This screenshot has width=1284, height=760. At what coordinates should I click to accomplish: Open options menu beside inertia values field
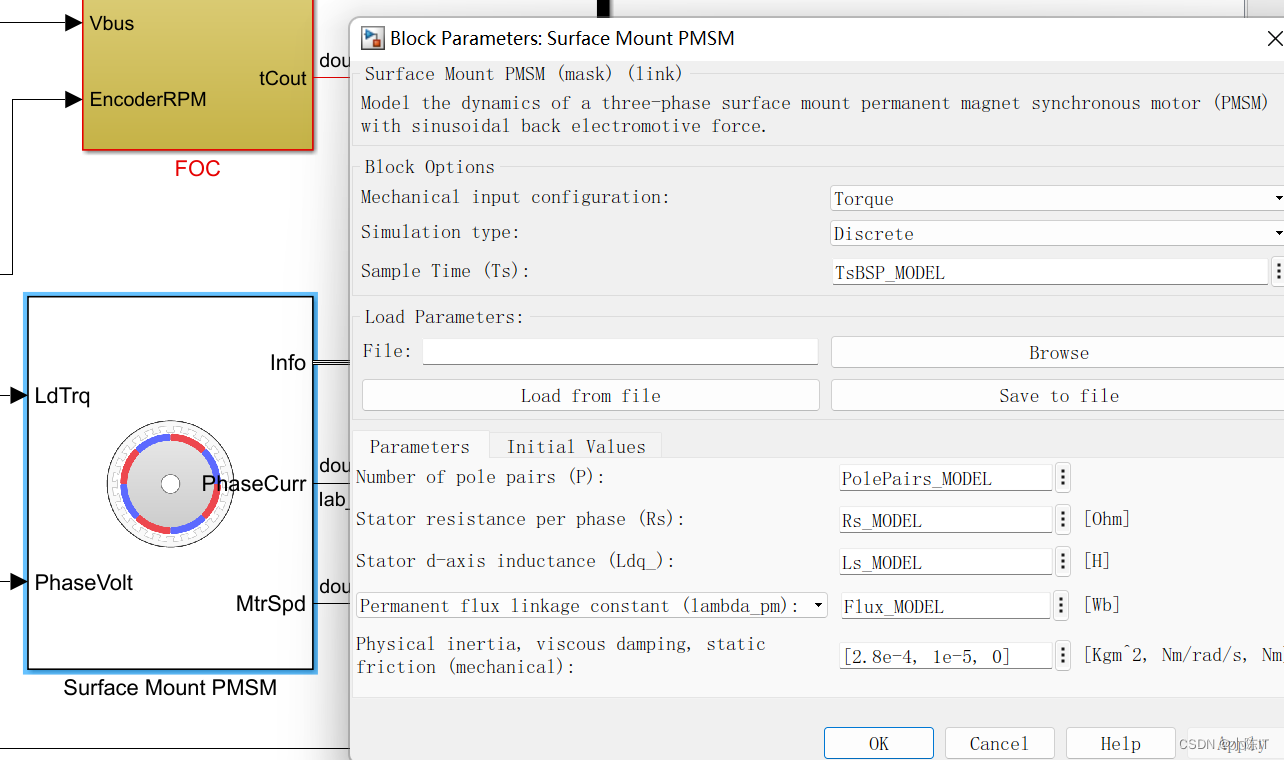(1063, 655)
